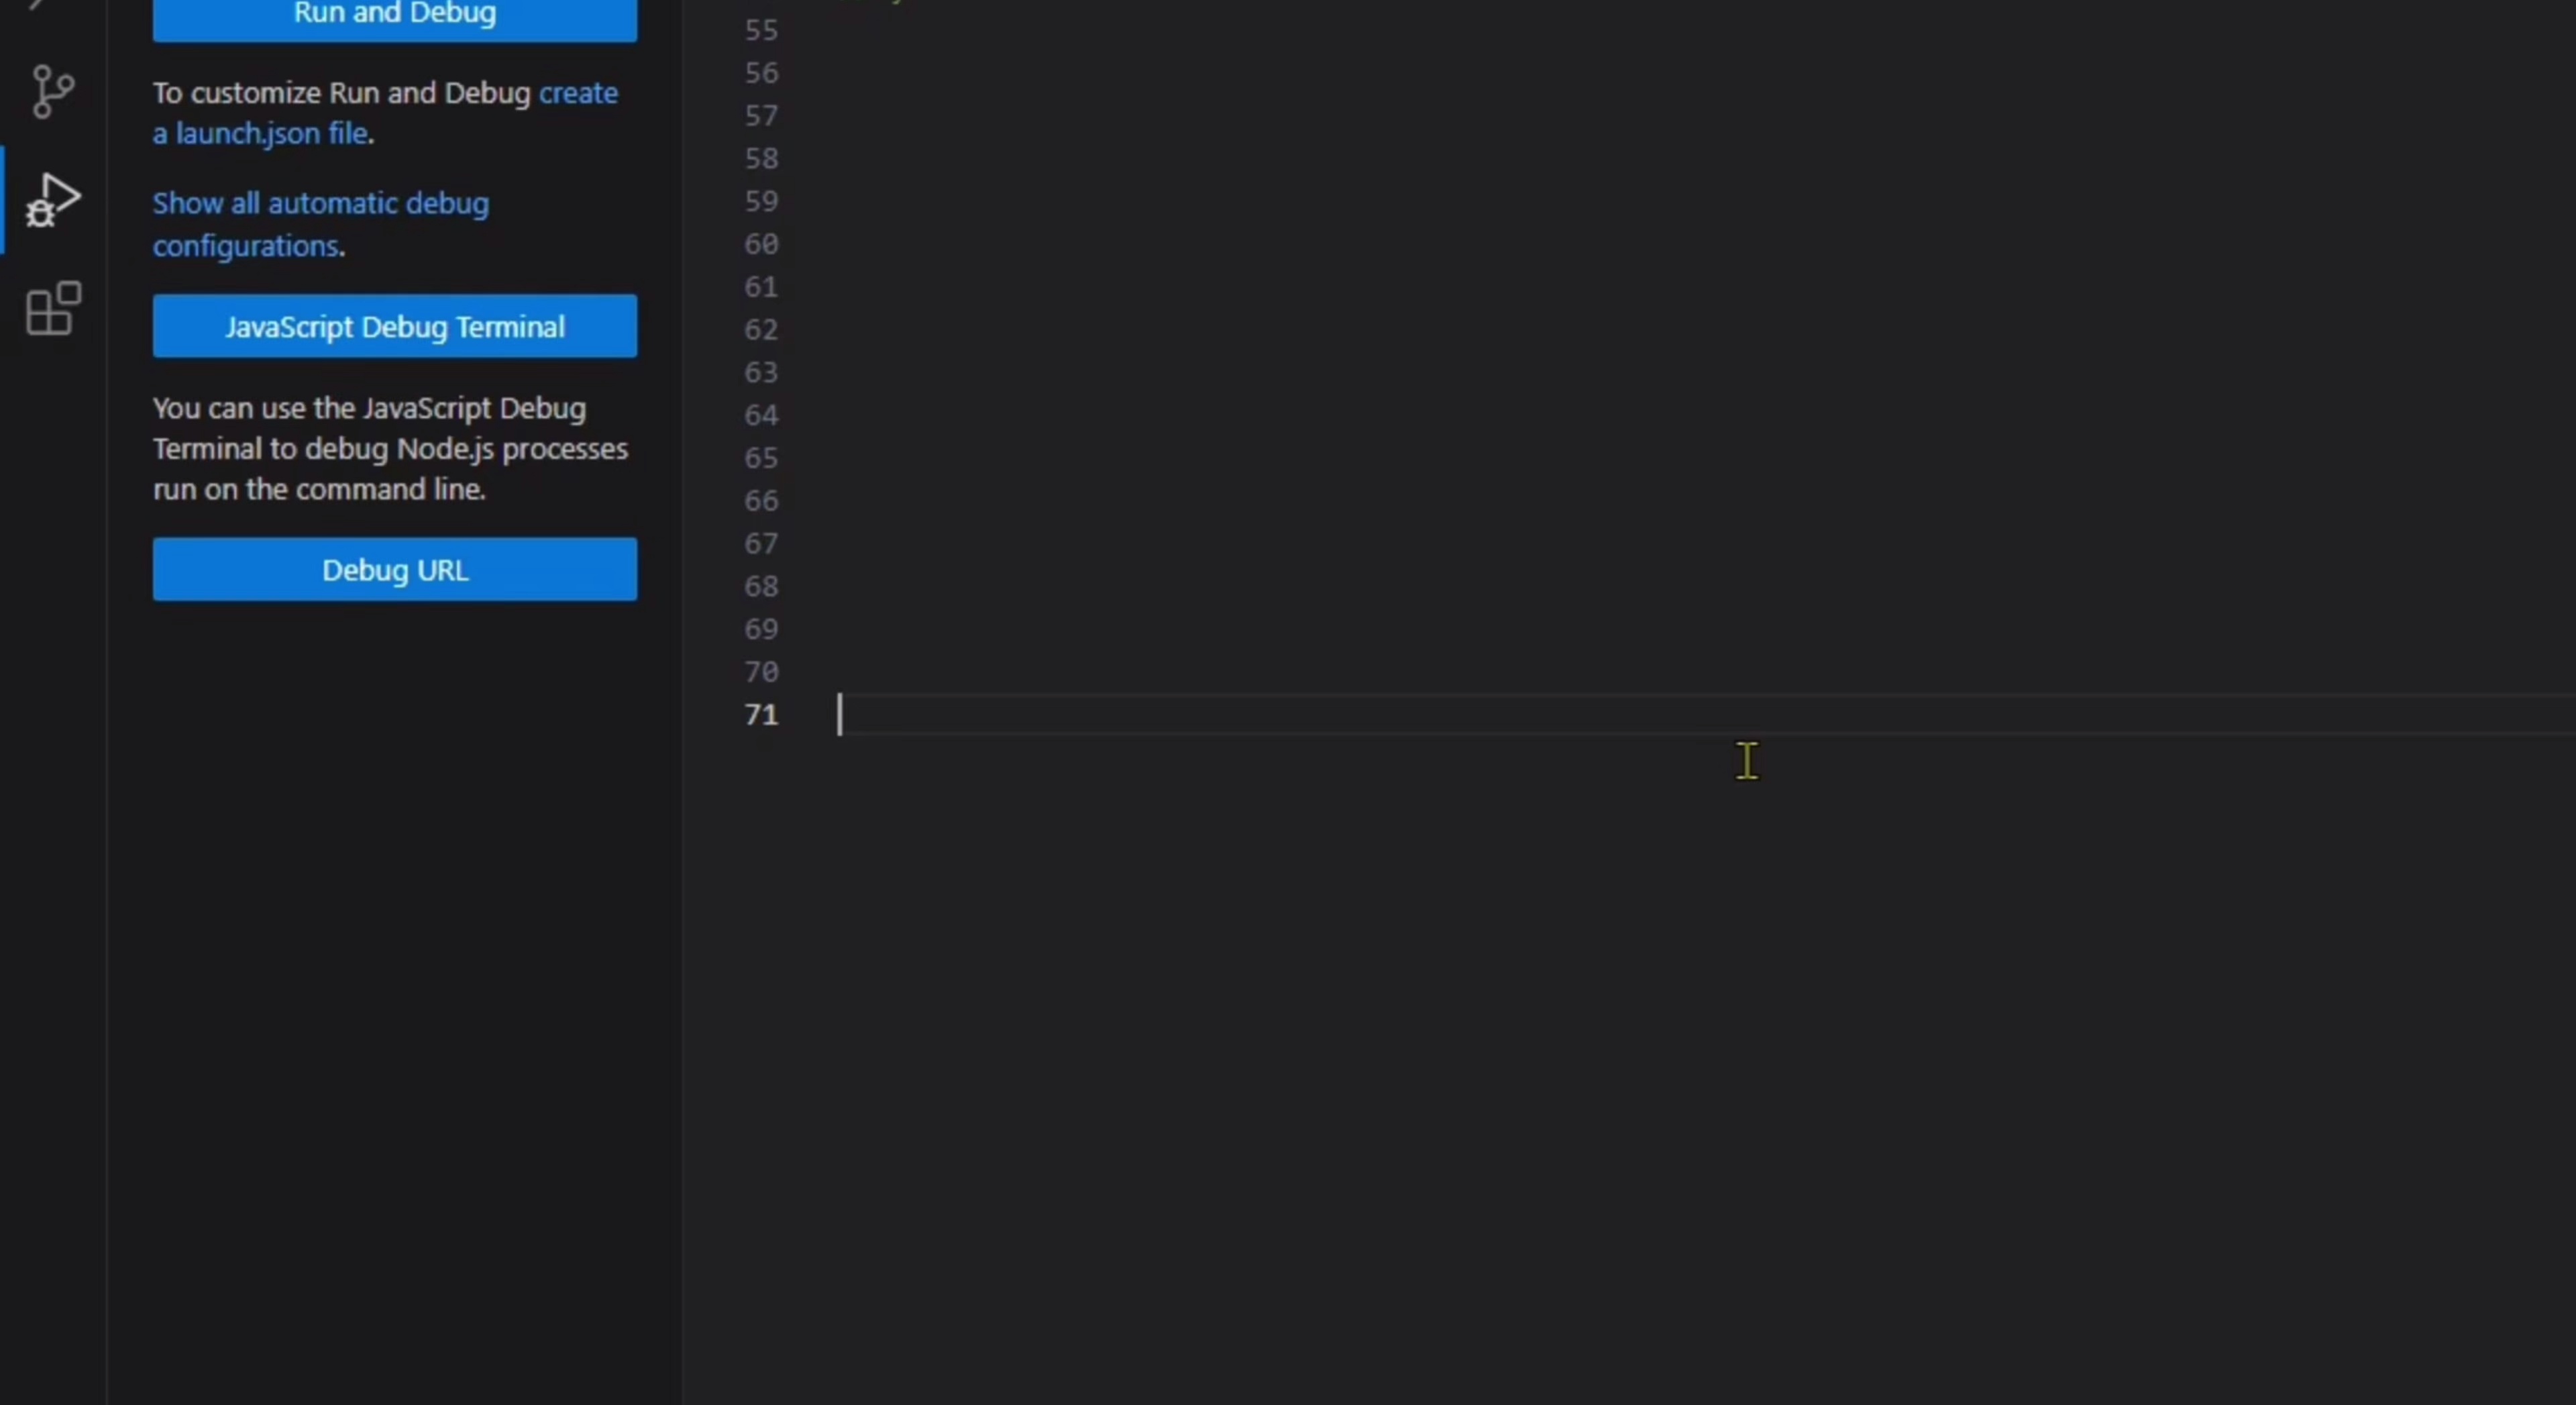
Task: Click line number 66 in editor gutter
Action: coord(761,501)
